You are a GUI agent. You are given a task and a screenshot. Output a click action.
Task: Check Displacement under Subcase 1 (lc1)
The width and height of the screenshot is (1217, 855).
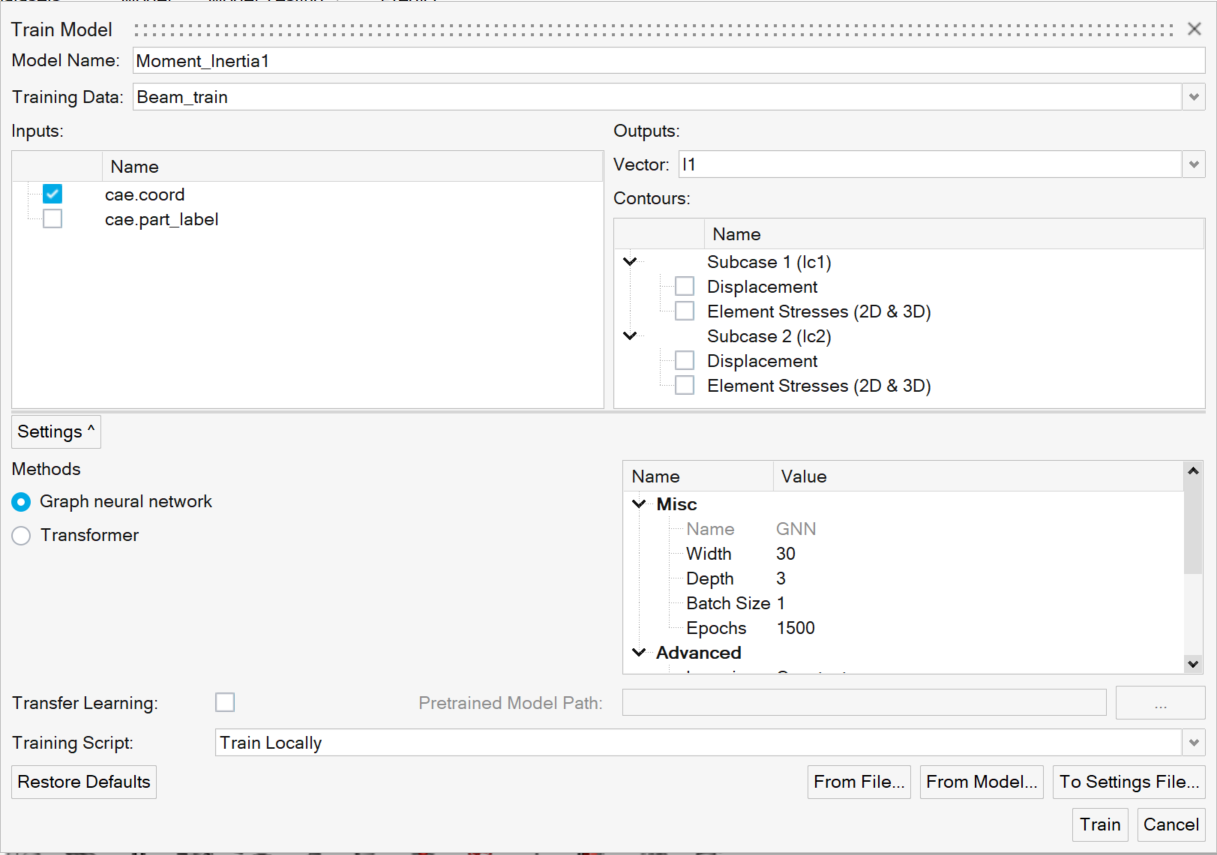point(684,285)
